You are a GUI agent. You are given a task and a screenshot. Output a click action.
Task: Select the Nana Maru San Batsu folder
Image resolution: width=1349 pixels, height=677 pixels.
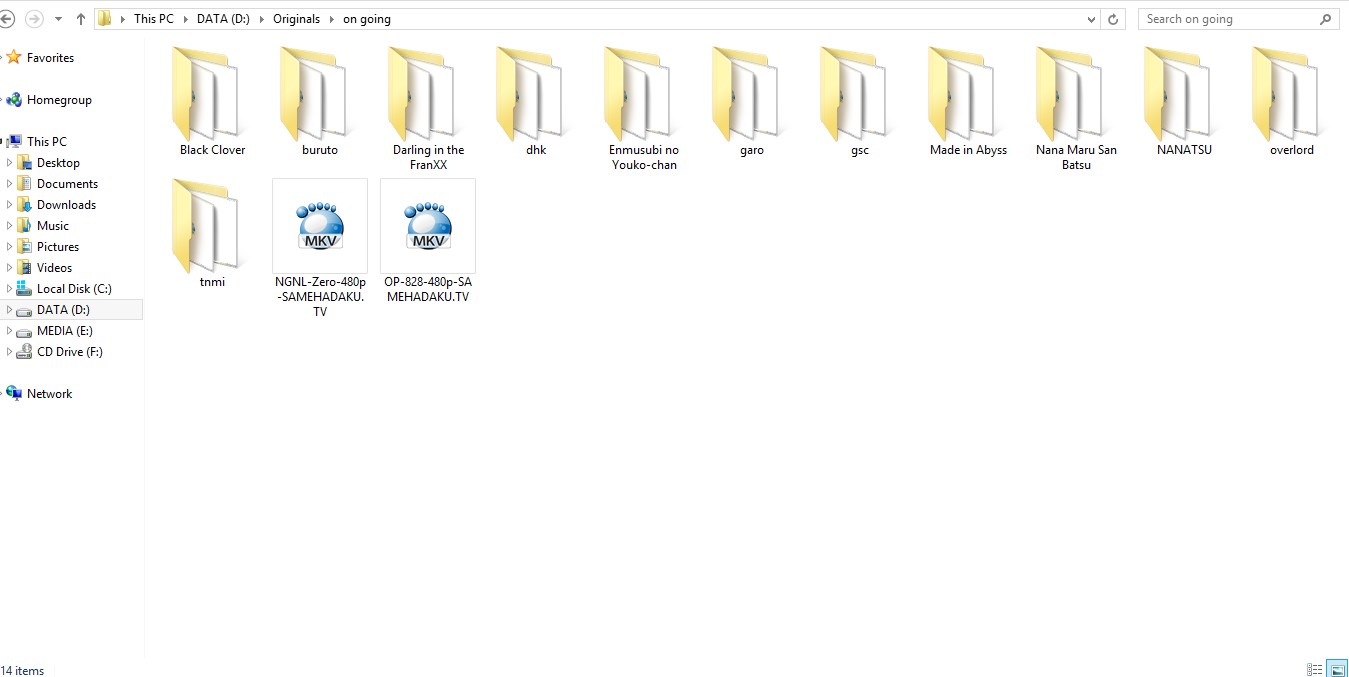pyautogui.click(x=1076, y=109)
